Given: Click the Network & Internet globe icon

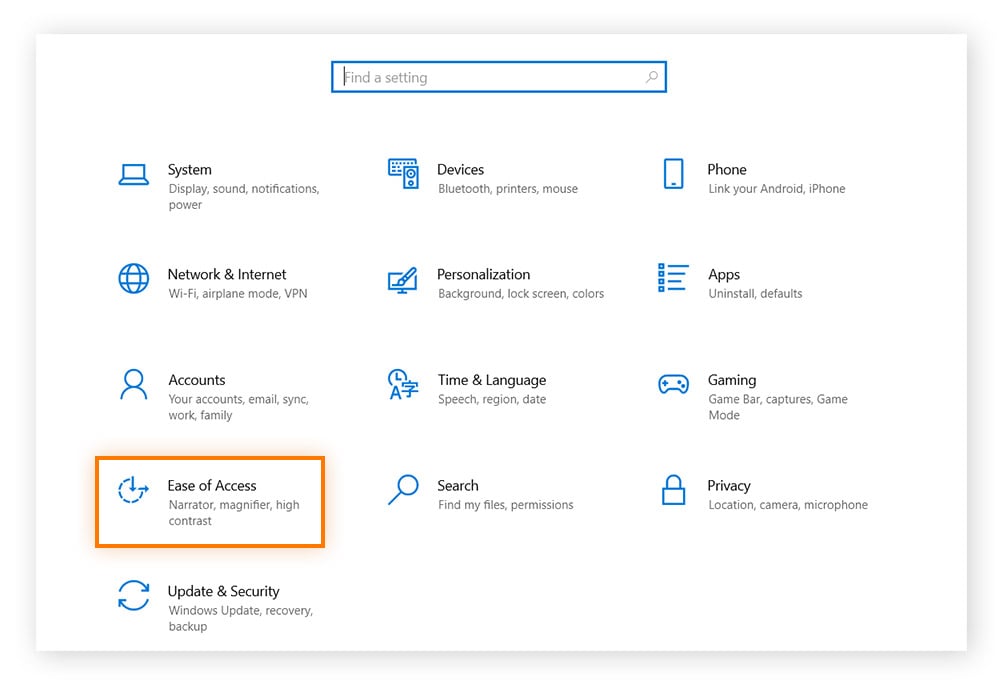Looking at the screenshot, I should coord(133,279).
